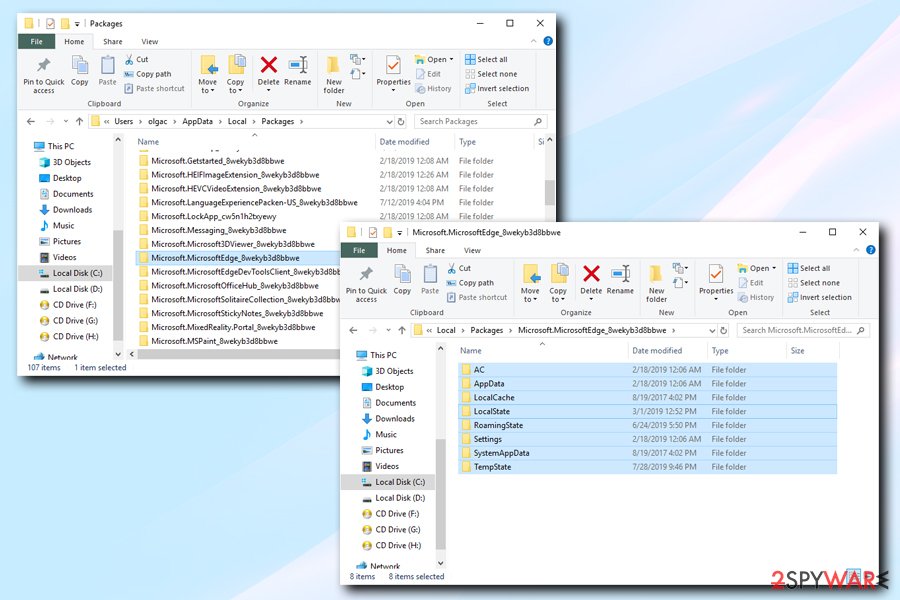Viewport: 900px width, 600px height.
Task: Click refresh icon in MicrosoftEdge window address bar
Action: click(724, 331)
